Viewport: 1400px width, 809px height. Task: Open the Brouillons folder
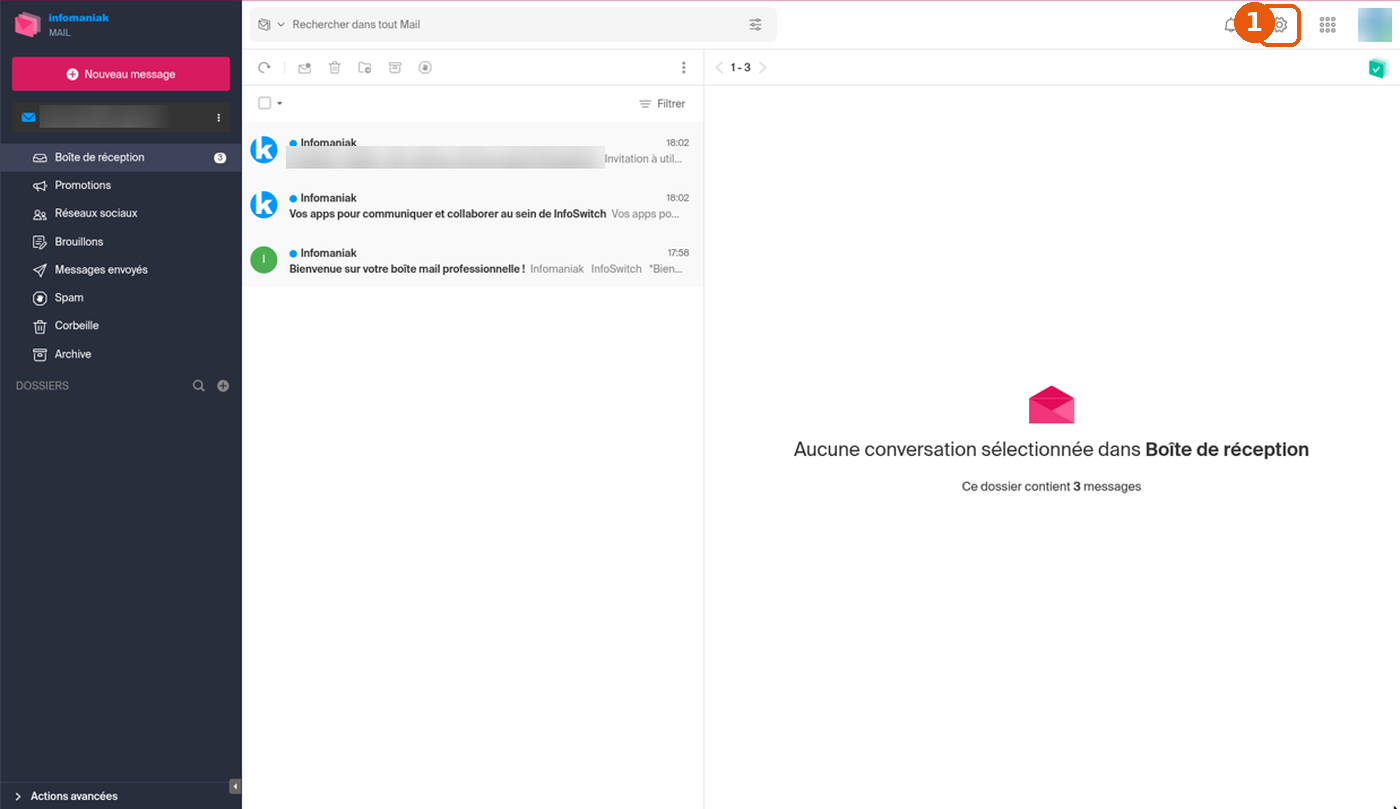pyautogui.click(x=120, y=242)
